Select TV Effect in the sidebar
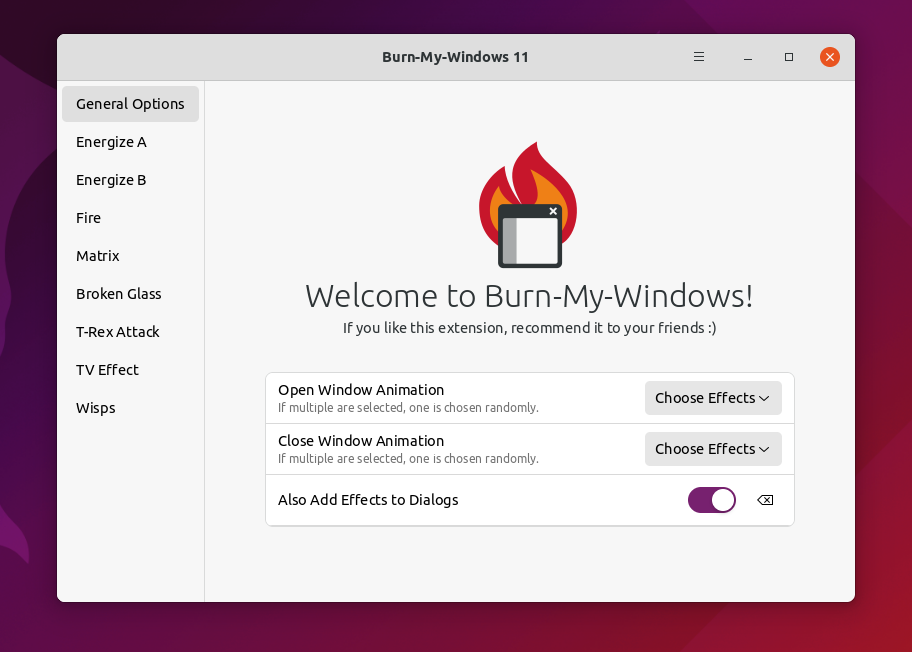Screen dimensions: 912x652 tap(130, 370)
